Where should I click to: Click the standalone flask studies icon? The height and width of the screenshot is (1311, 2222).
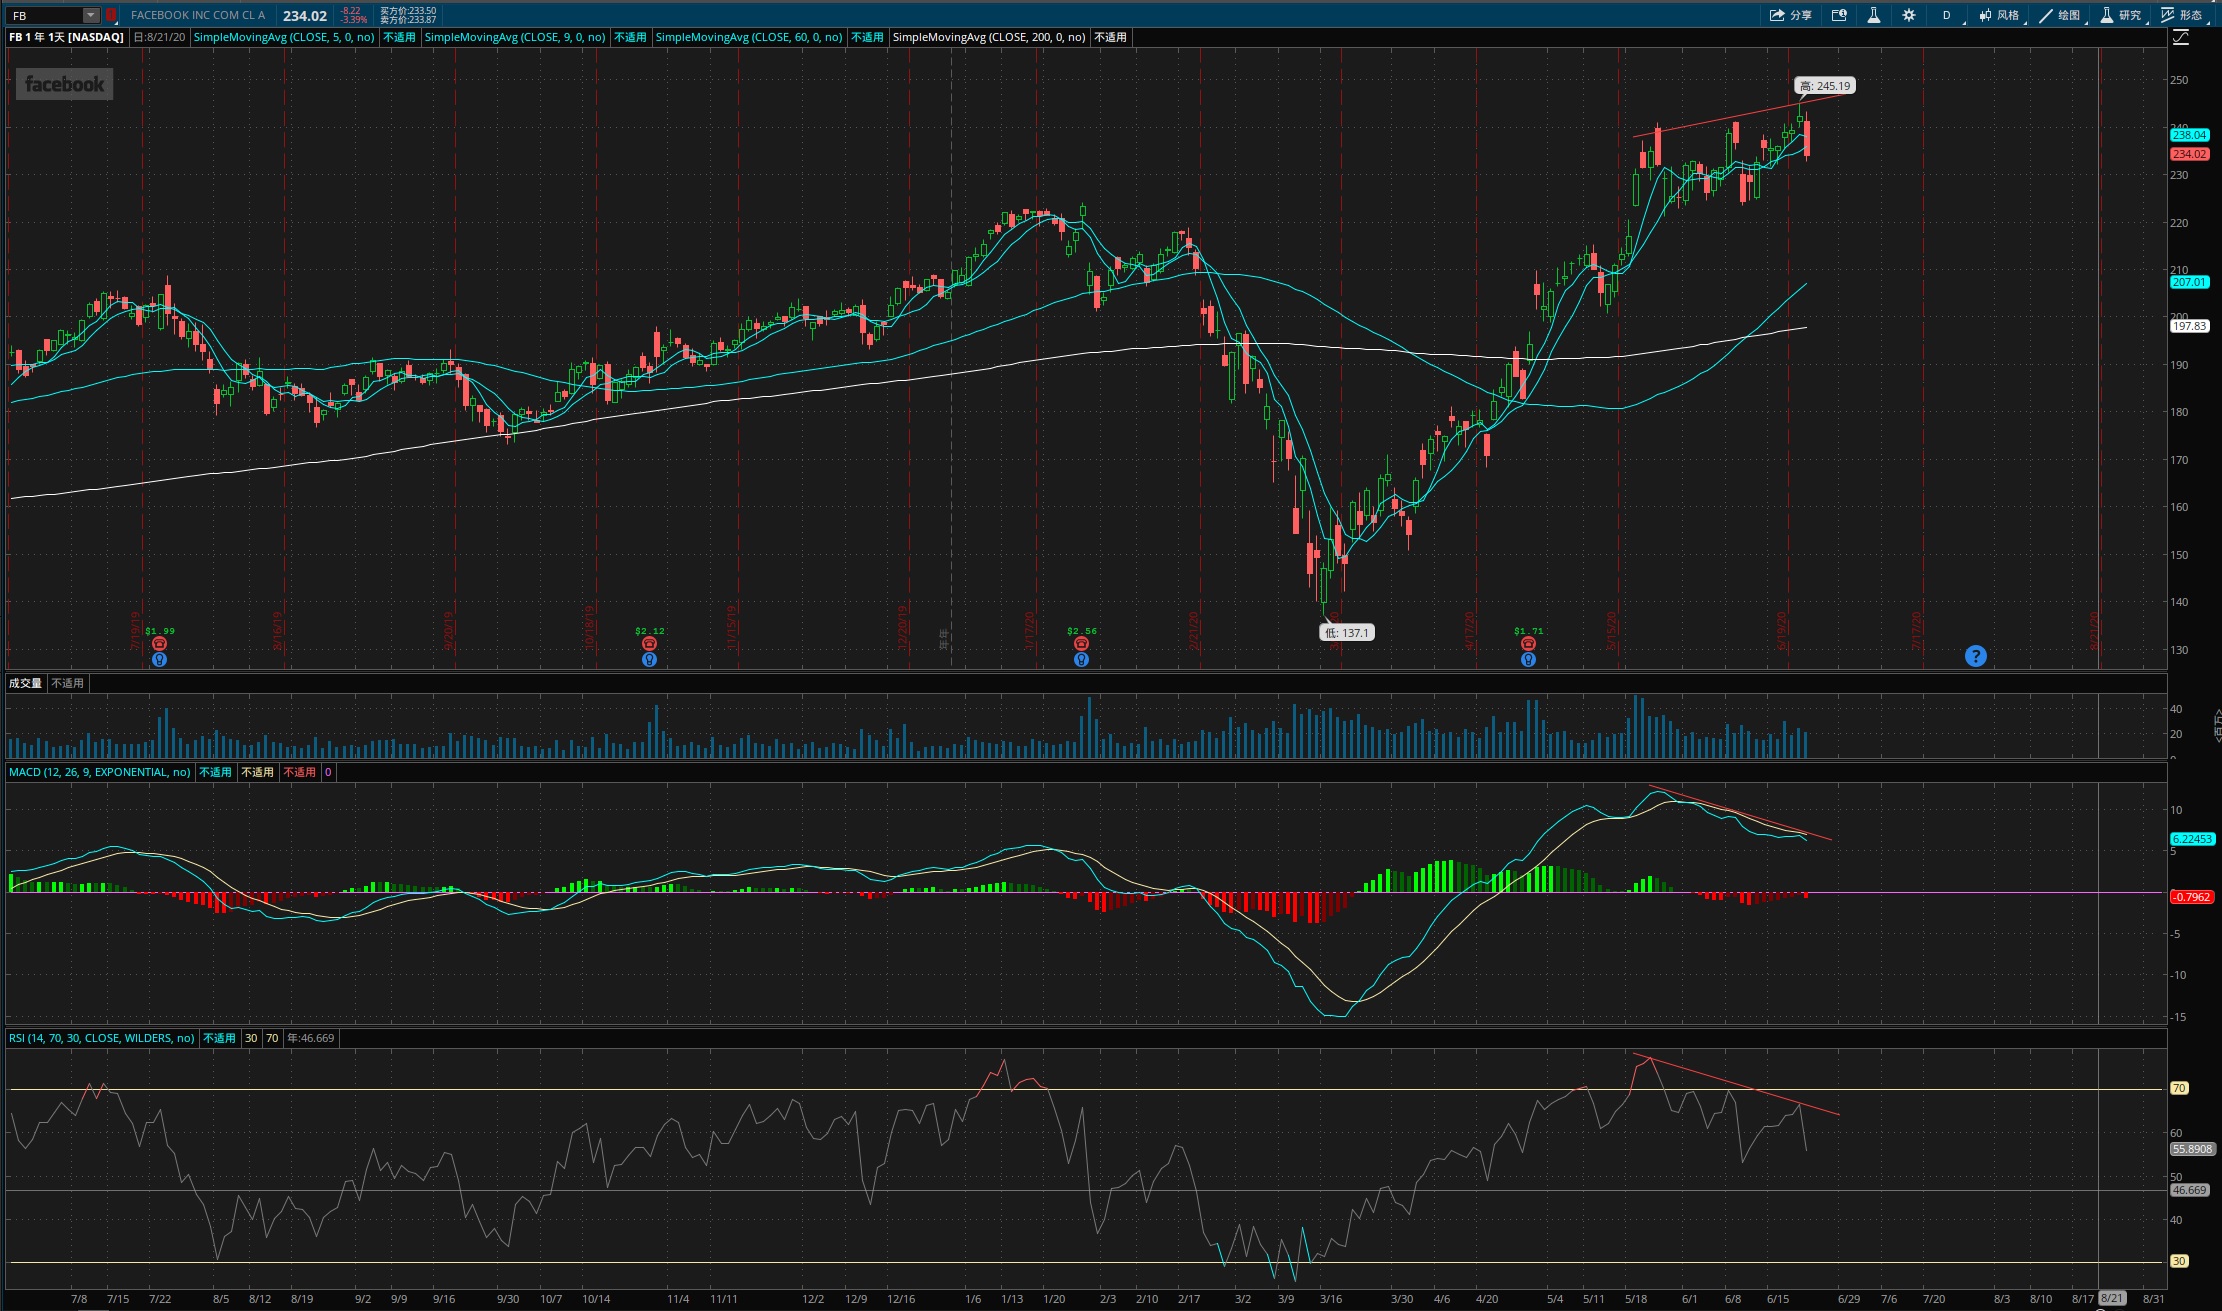coord(1873,15)
